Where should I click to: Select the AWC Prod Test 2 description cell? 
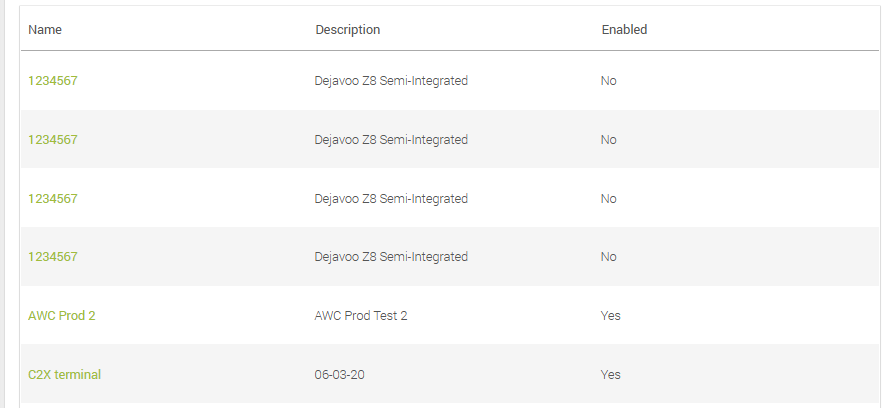pyautogui.click(x=361, y=315)
